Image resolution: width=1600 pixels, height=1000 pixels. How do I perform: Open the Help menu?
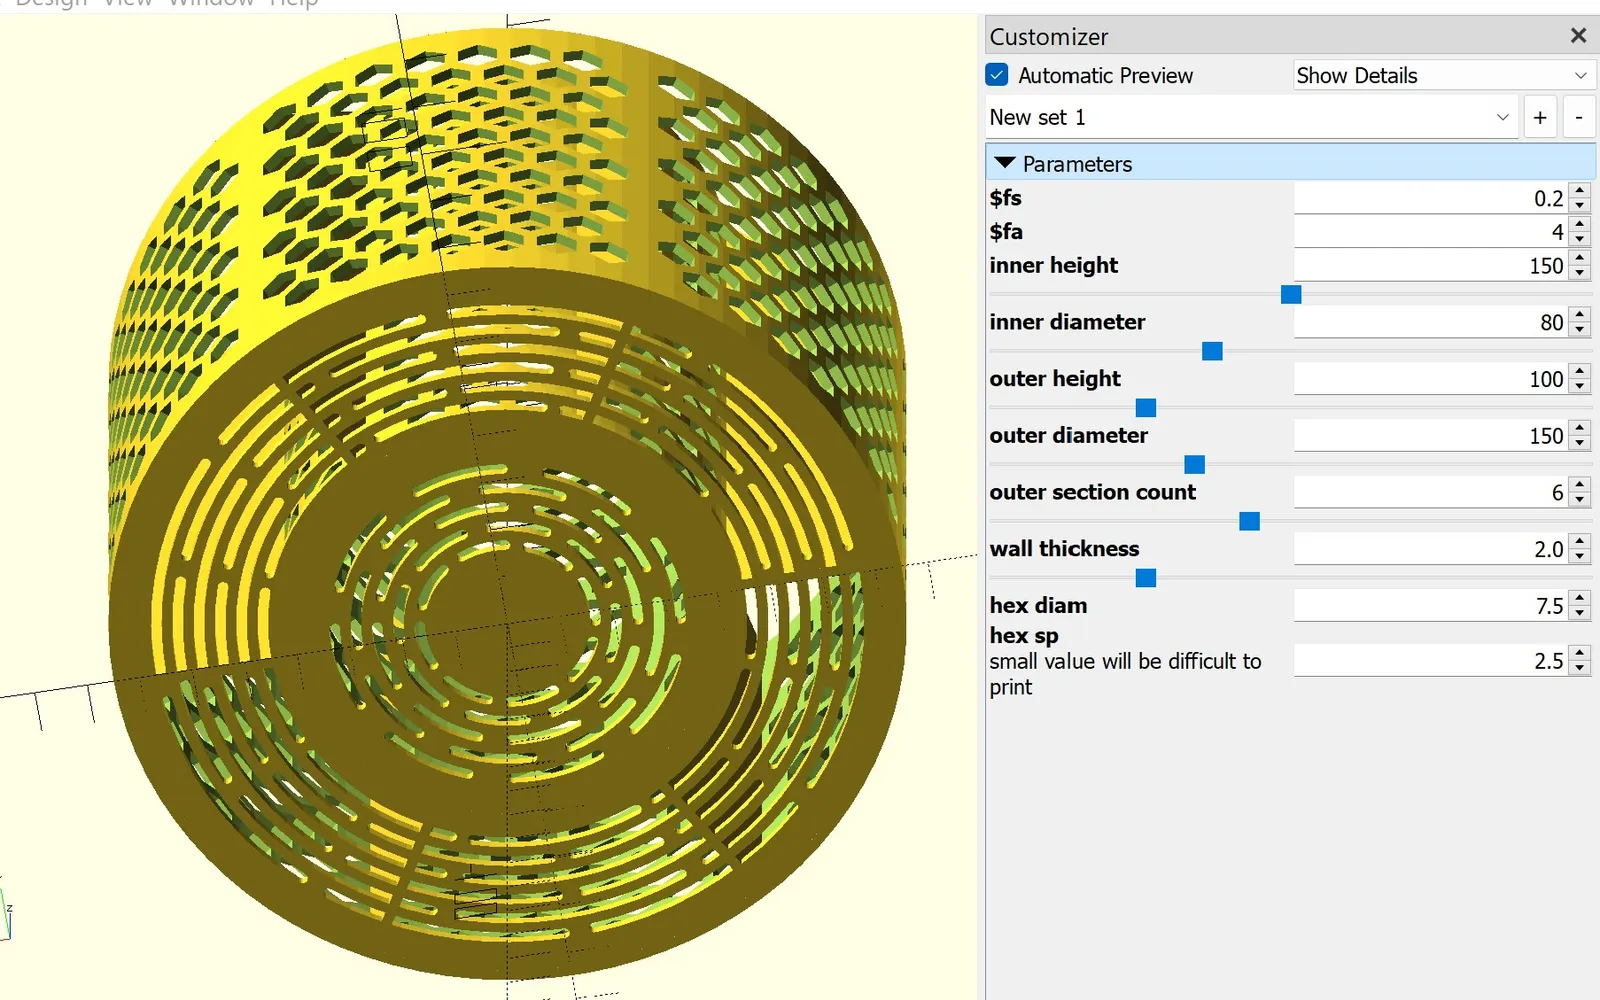293,3
